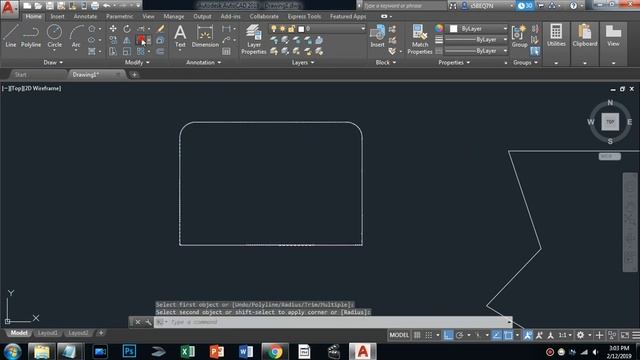This screenshot has width=640, height=360.
Task: Expand the Layers panel
Action: [x=303, y=62]
